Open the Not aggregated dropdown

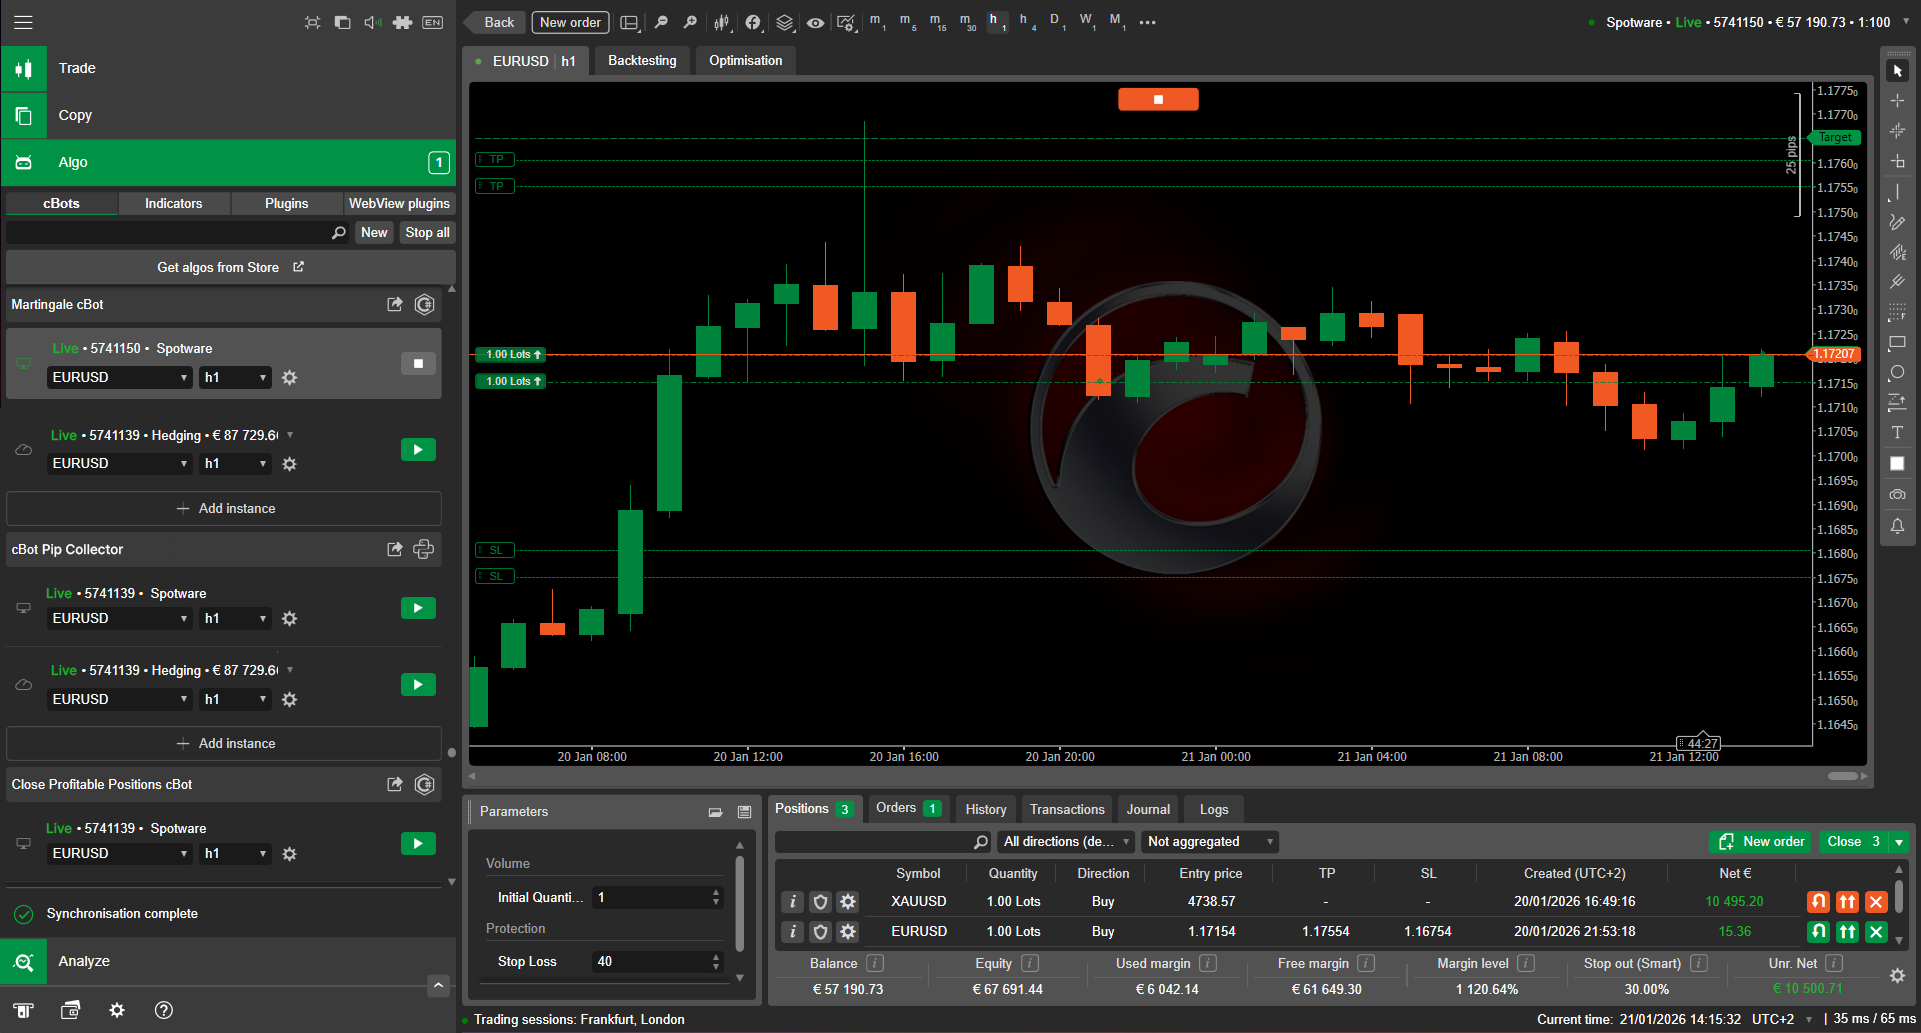[x=1209, y=841]
